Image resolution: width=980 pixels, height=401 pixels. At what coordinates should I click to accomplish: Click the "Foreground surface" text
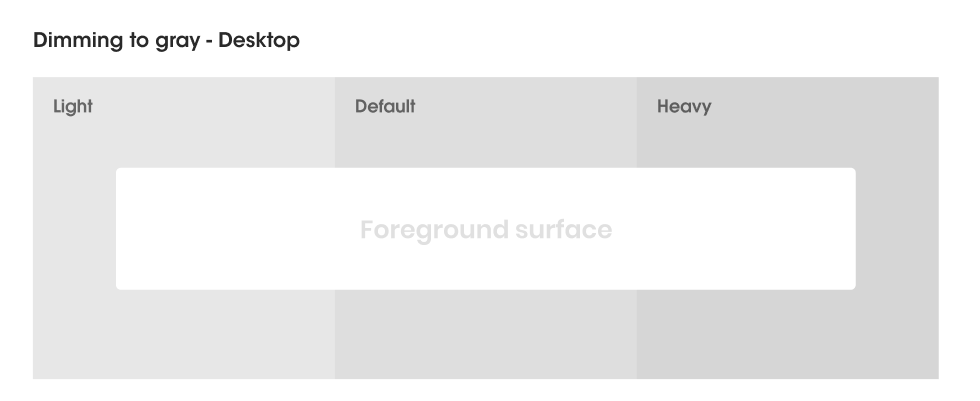coord(485,230)
